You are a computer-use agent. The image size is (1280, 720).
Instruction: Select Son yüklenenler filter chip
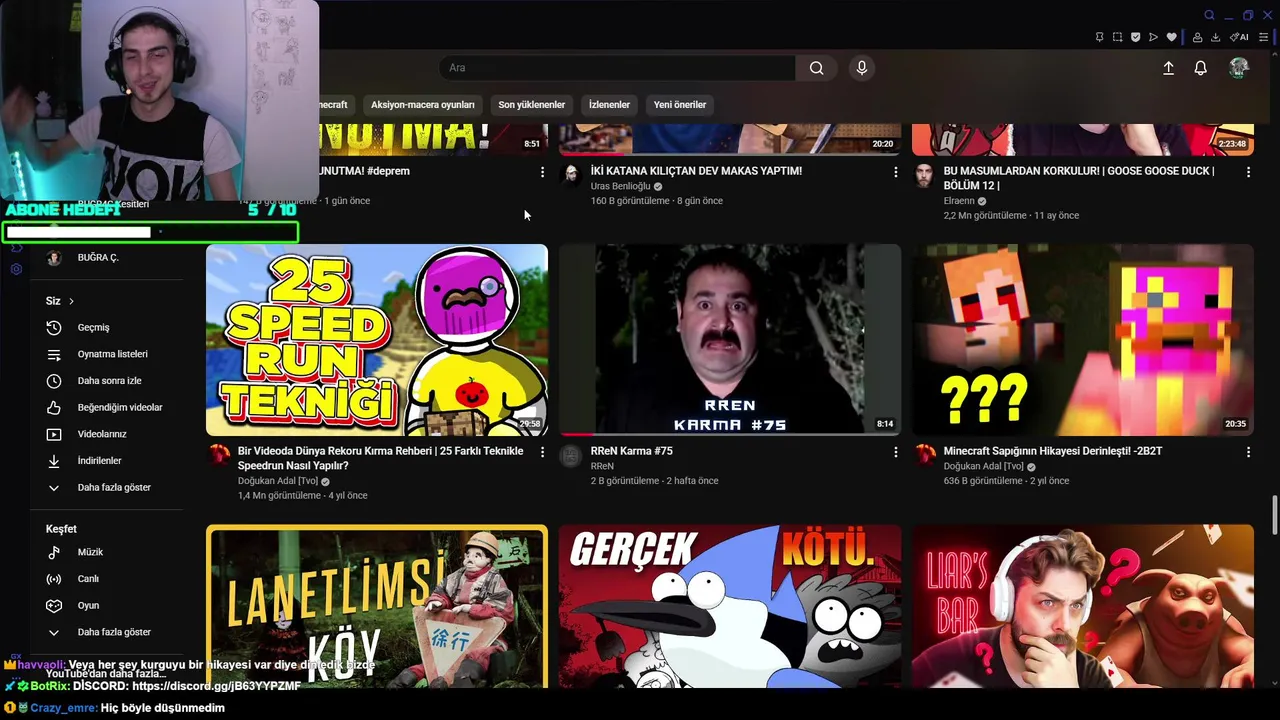point(532,105)
